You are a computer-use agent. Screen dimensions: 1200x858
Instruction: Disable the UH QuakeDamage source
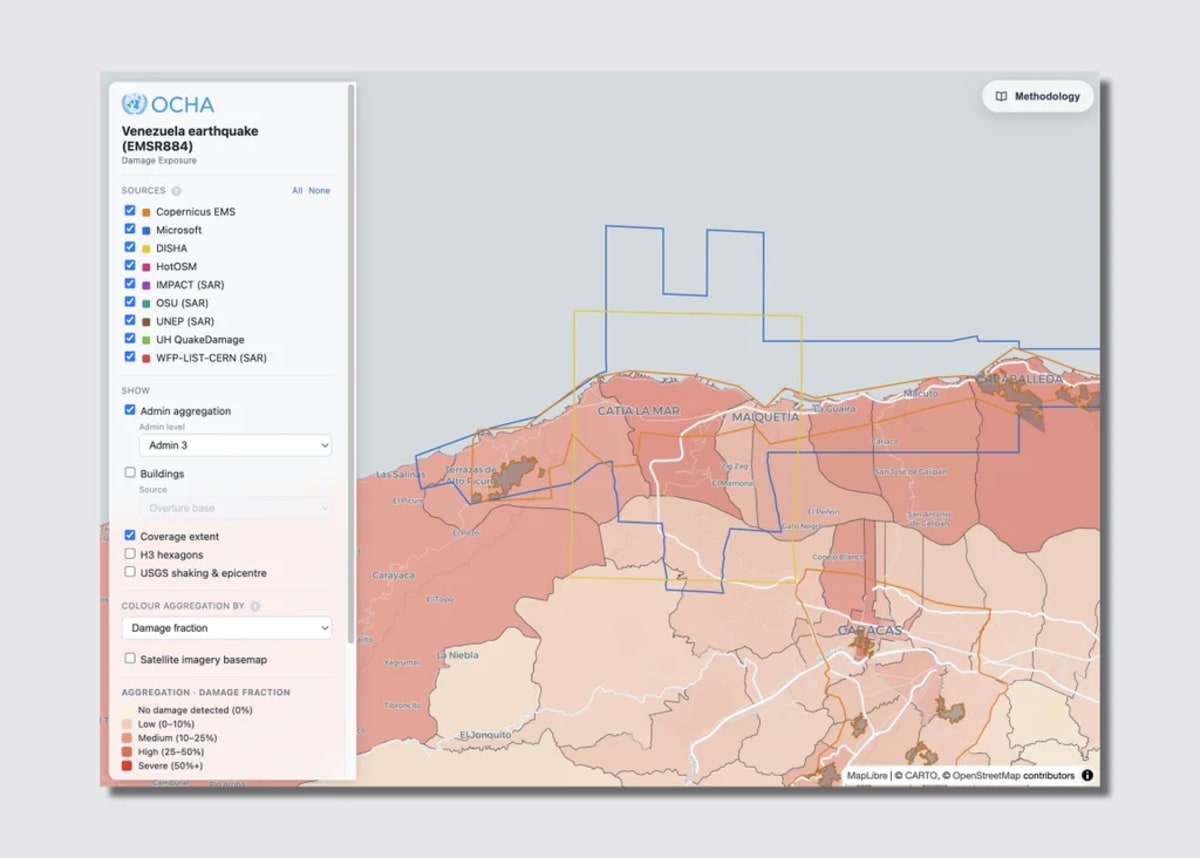click(x=130, y=339)
